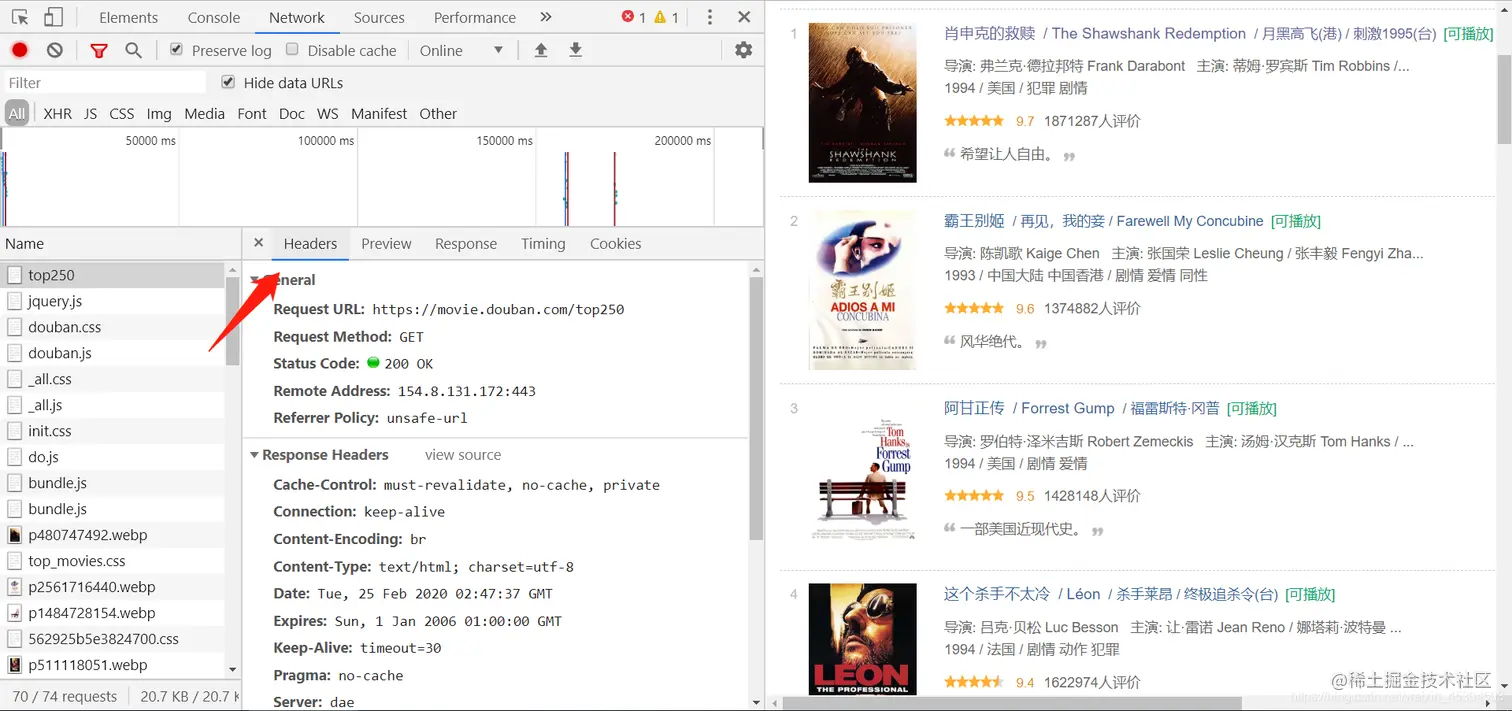
Task: Filter requests by Font
Action: 252,114
